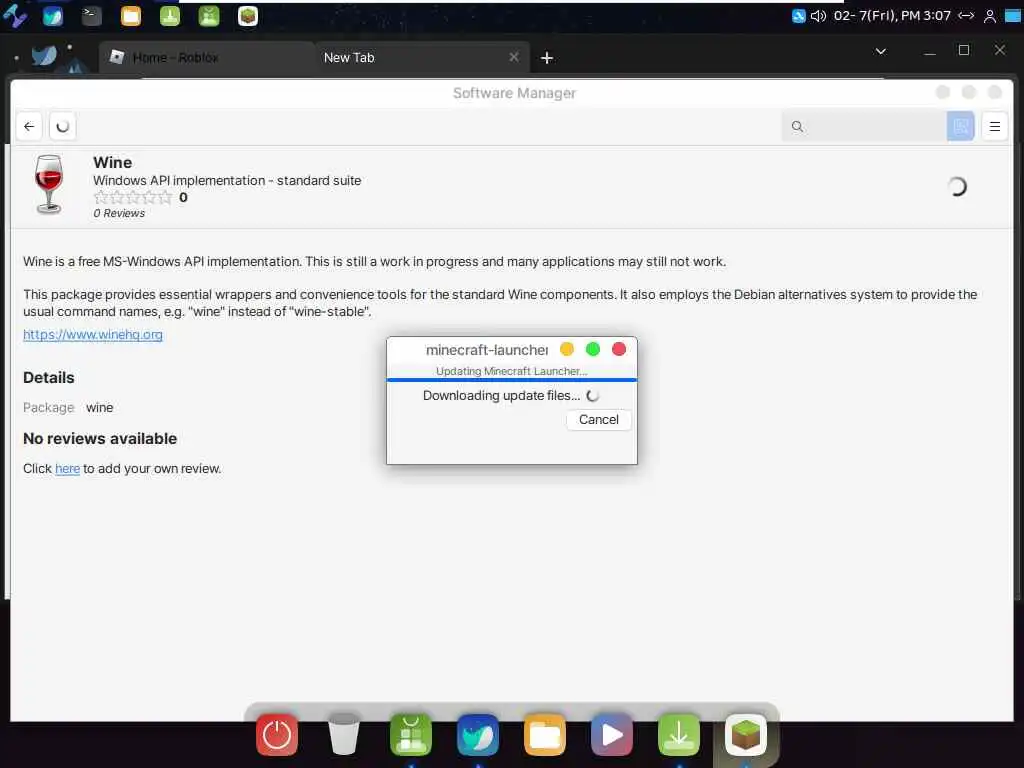Open a new browser tab with plus button
Screen dimensions: 1024x768
coord(547,58)
